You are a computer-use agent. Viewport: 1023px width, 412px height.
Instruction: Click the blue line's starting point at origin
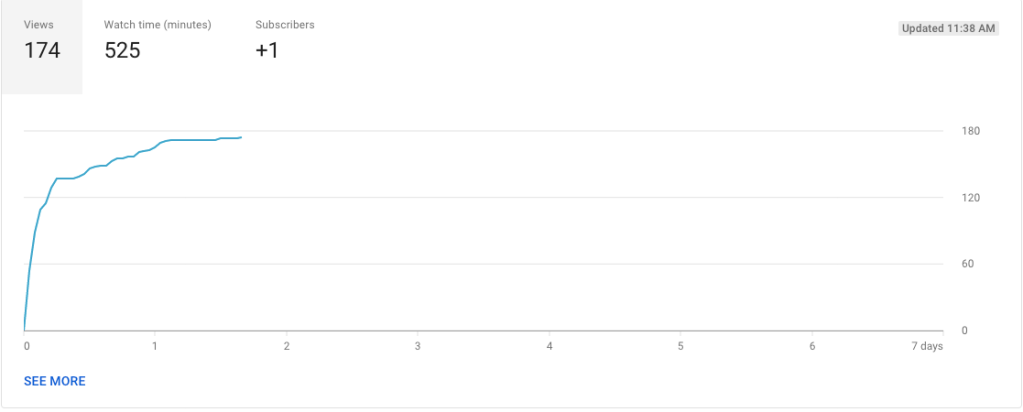[x=25, y=328]
